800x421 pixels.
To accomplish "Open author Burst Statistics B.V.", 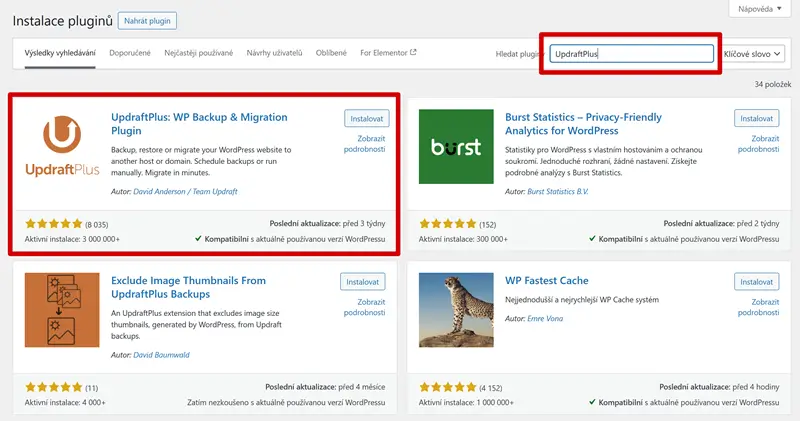I will 558,191.
